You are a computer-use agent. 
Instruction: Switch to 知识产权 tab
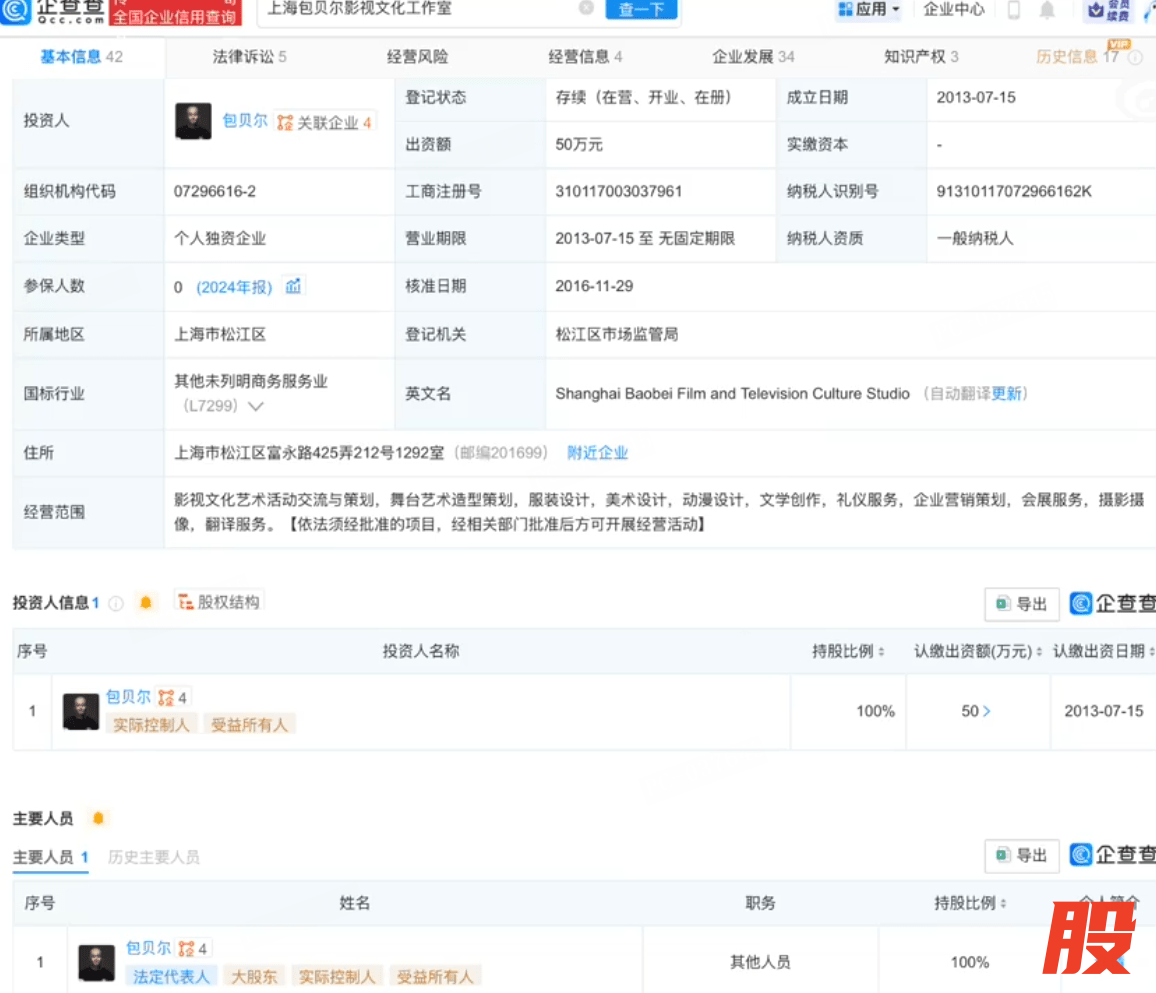921,57
